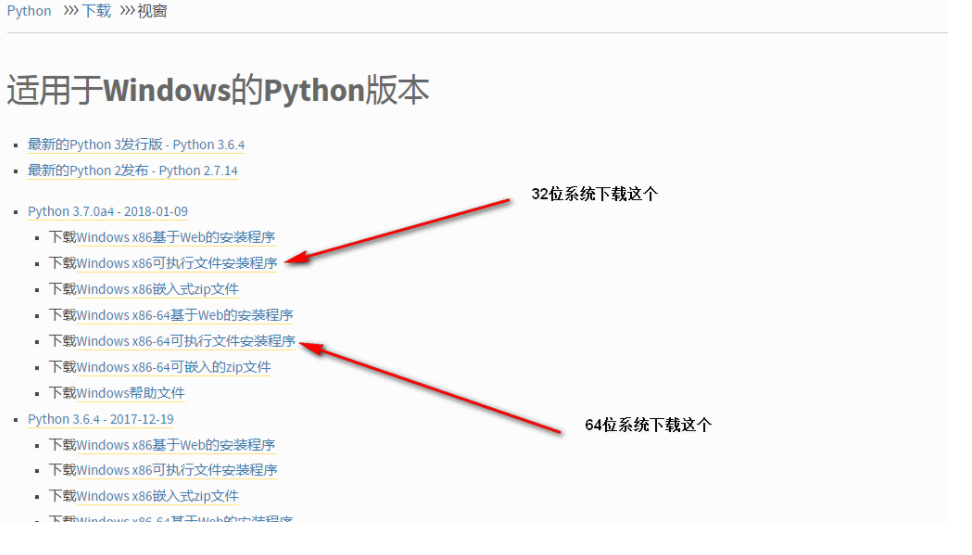Download Windows x86基于Web的安装程序 under Python 3.7.0a4
Viewport: 972px width, 555px height.
click(176, 238)
